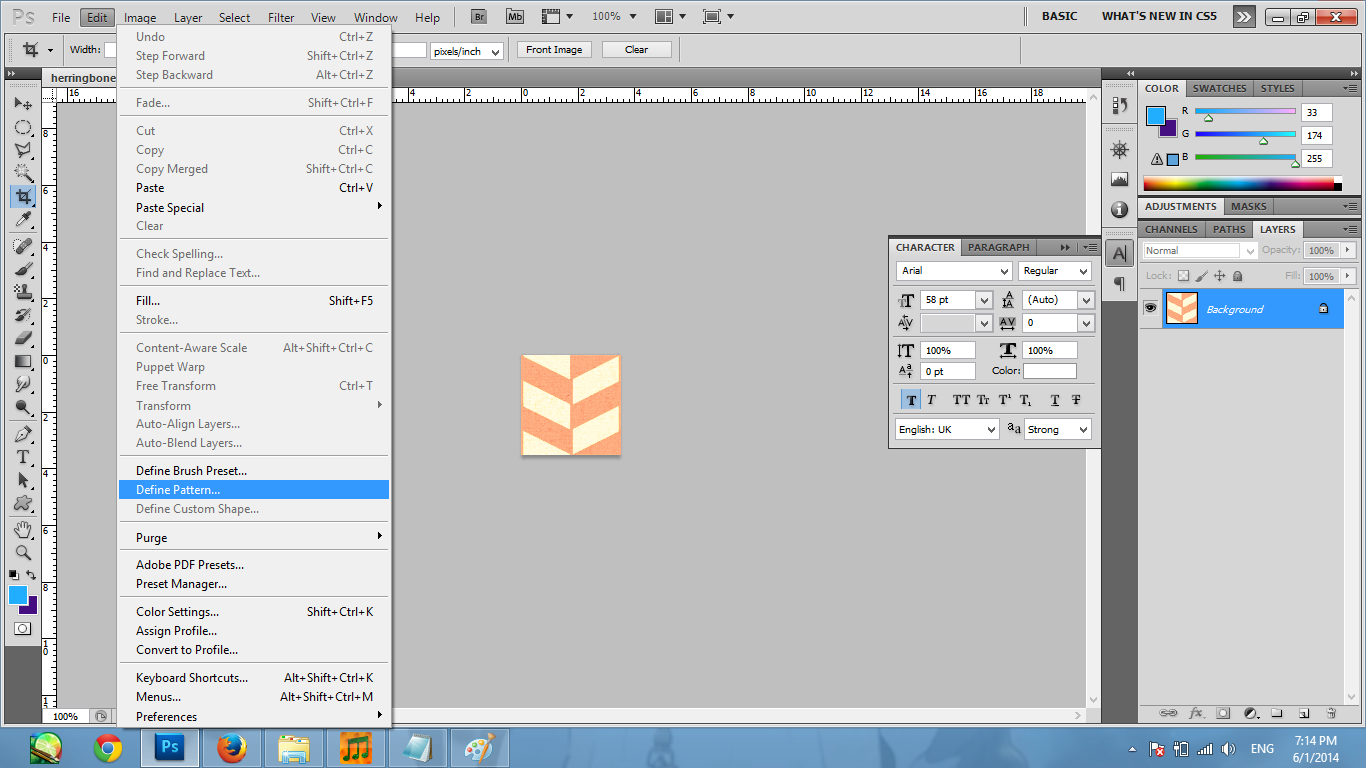Select the Eraser tool
Screen dimensions: 1366x768
(x=23, y=338)
